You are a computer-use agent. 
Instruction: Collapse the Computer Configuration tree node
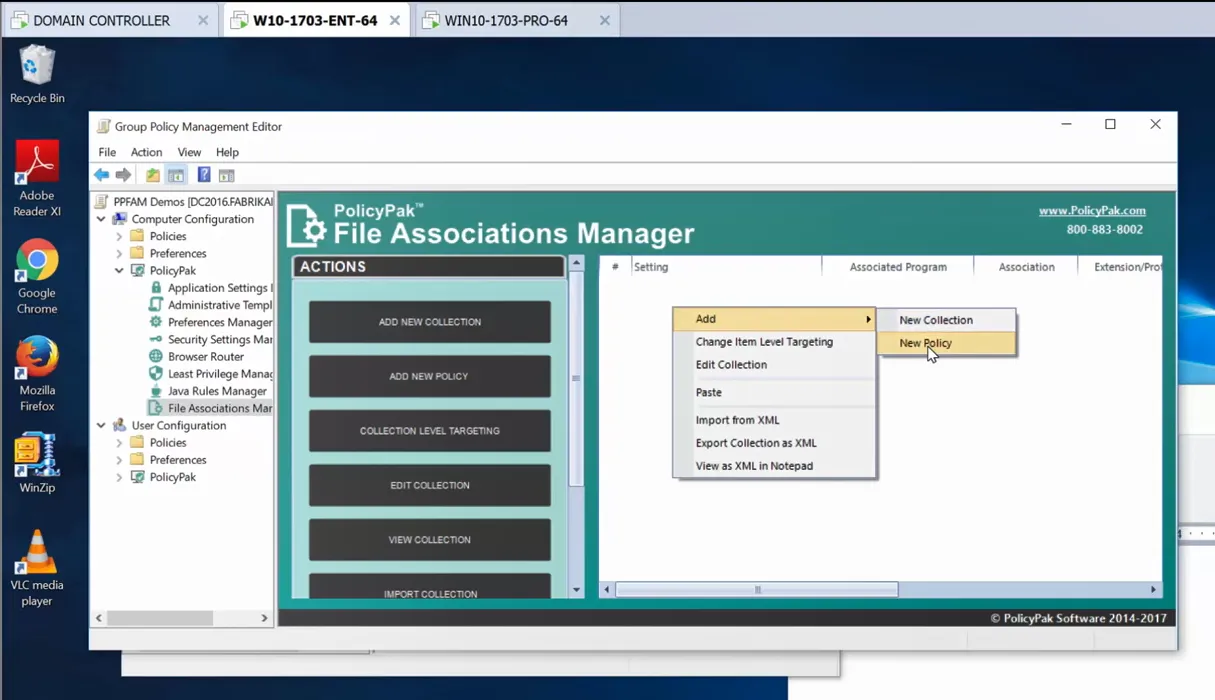pyautogui.click(x=102, y=219)
